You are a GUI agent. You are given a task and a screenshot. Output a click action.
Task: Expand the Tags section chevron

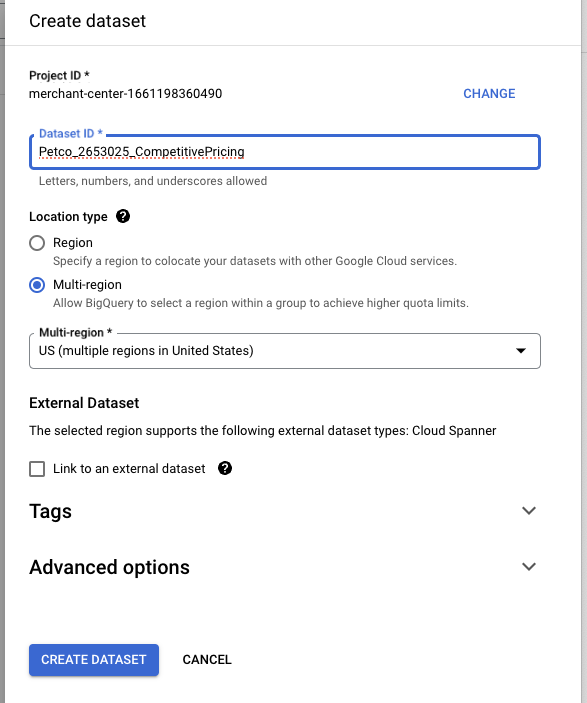coord(529,511)
